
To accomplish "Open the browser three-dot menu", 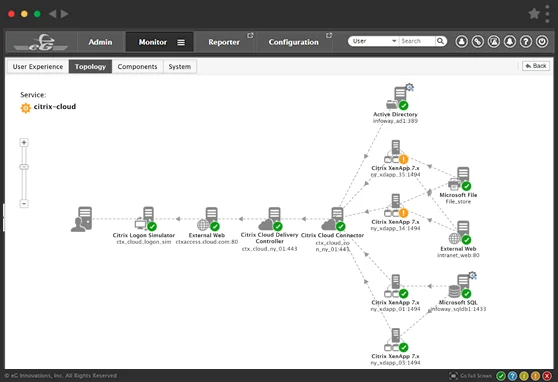I will point(547,14).
